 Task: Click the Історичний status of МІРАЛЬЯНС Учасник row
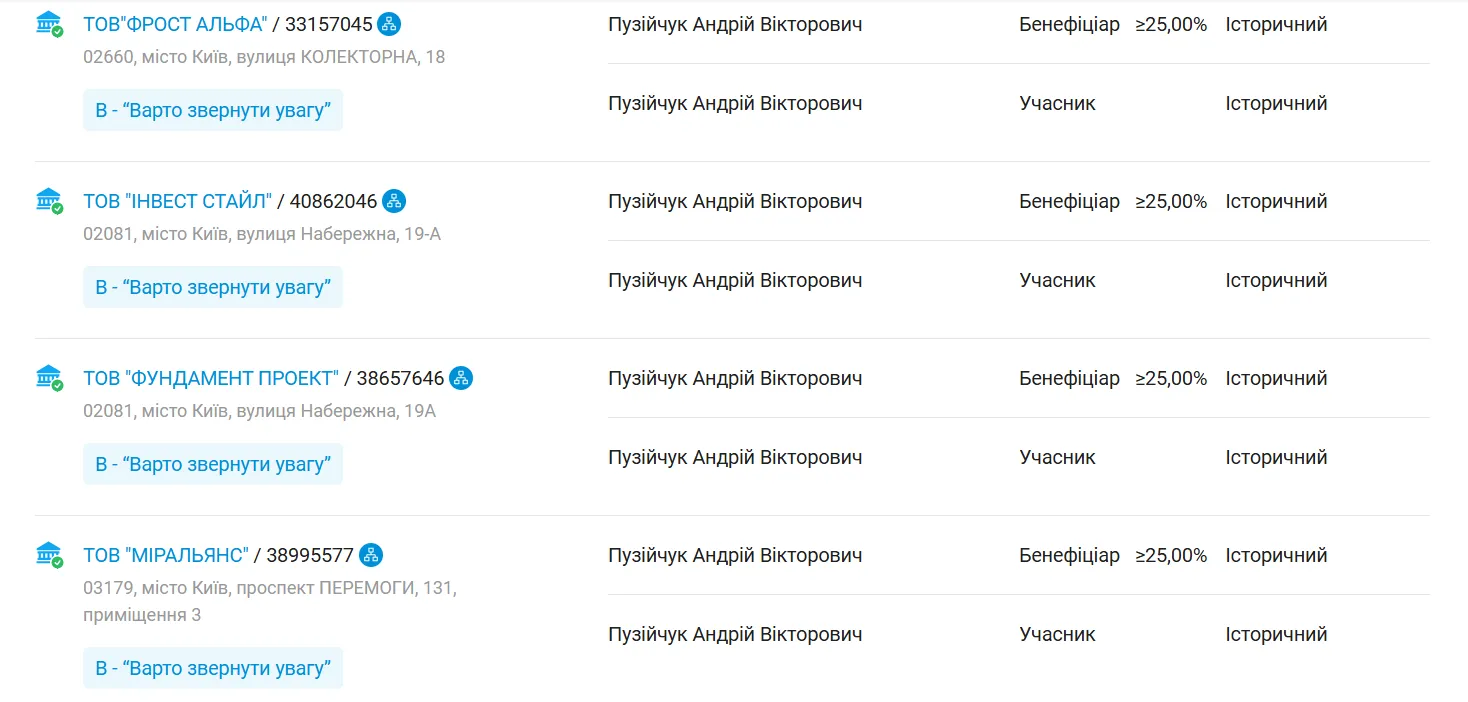click(x=1276, y=634)
